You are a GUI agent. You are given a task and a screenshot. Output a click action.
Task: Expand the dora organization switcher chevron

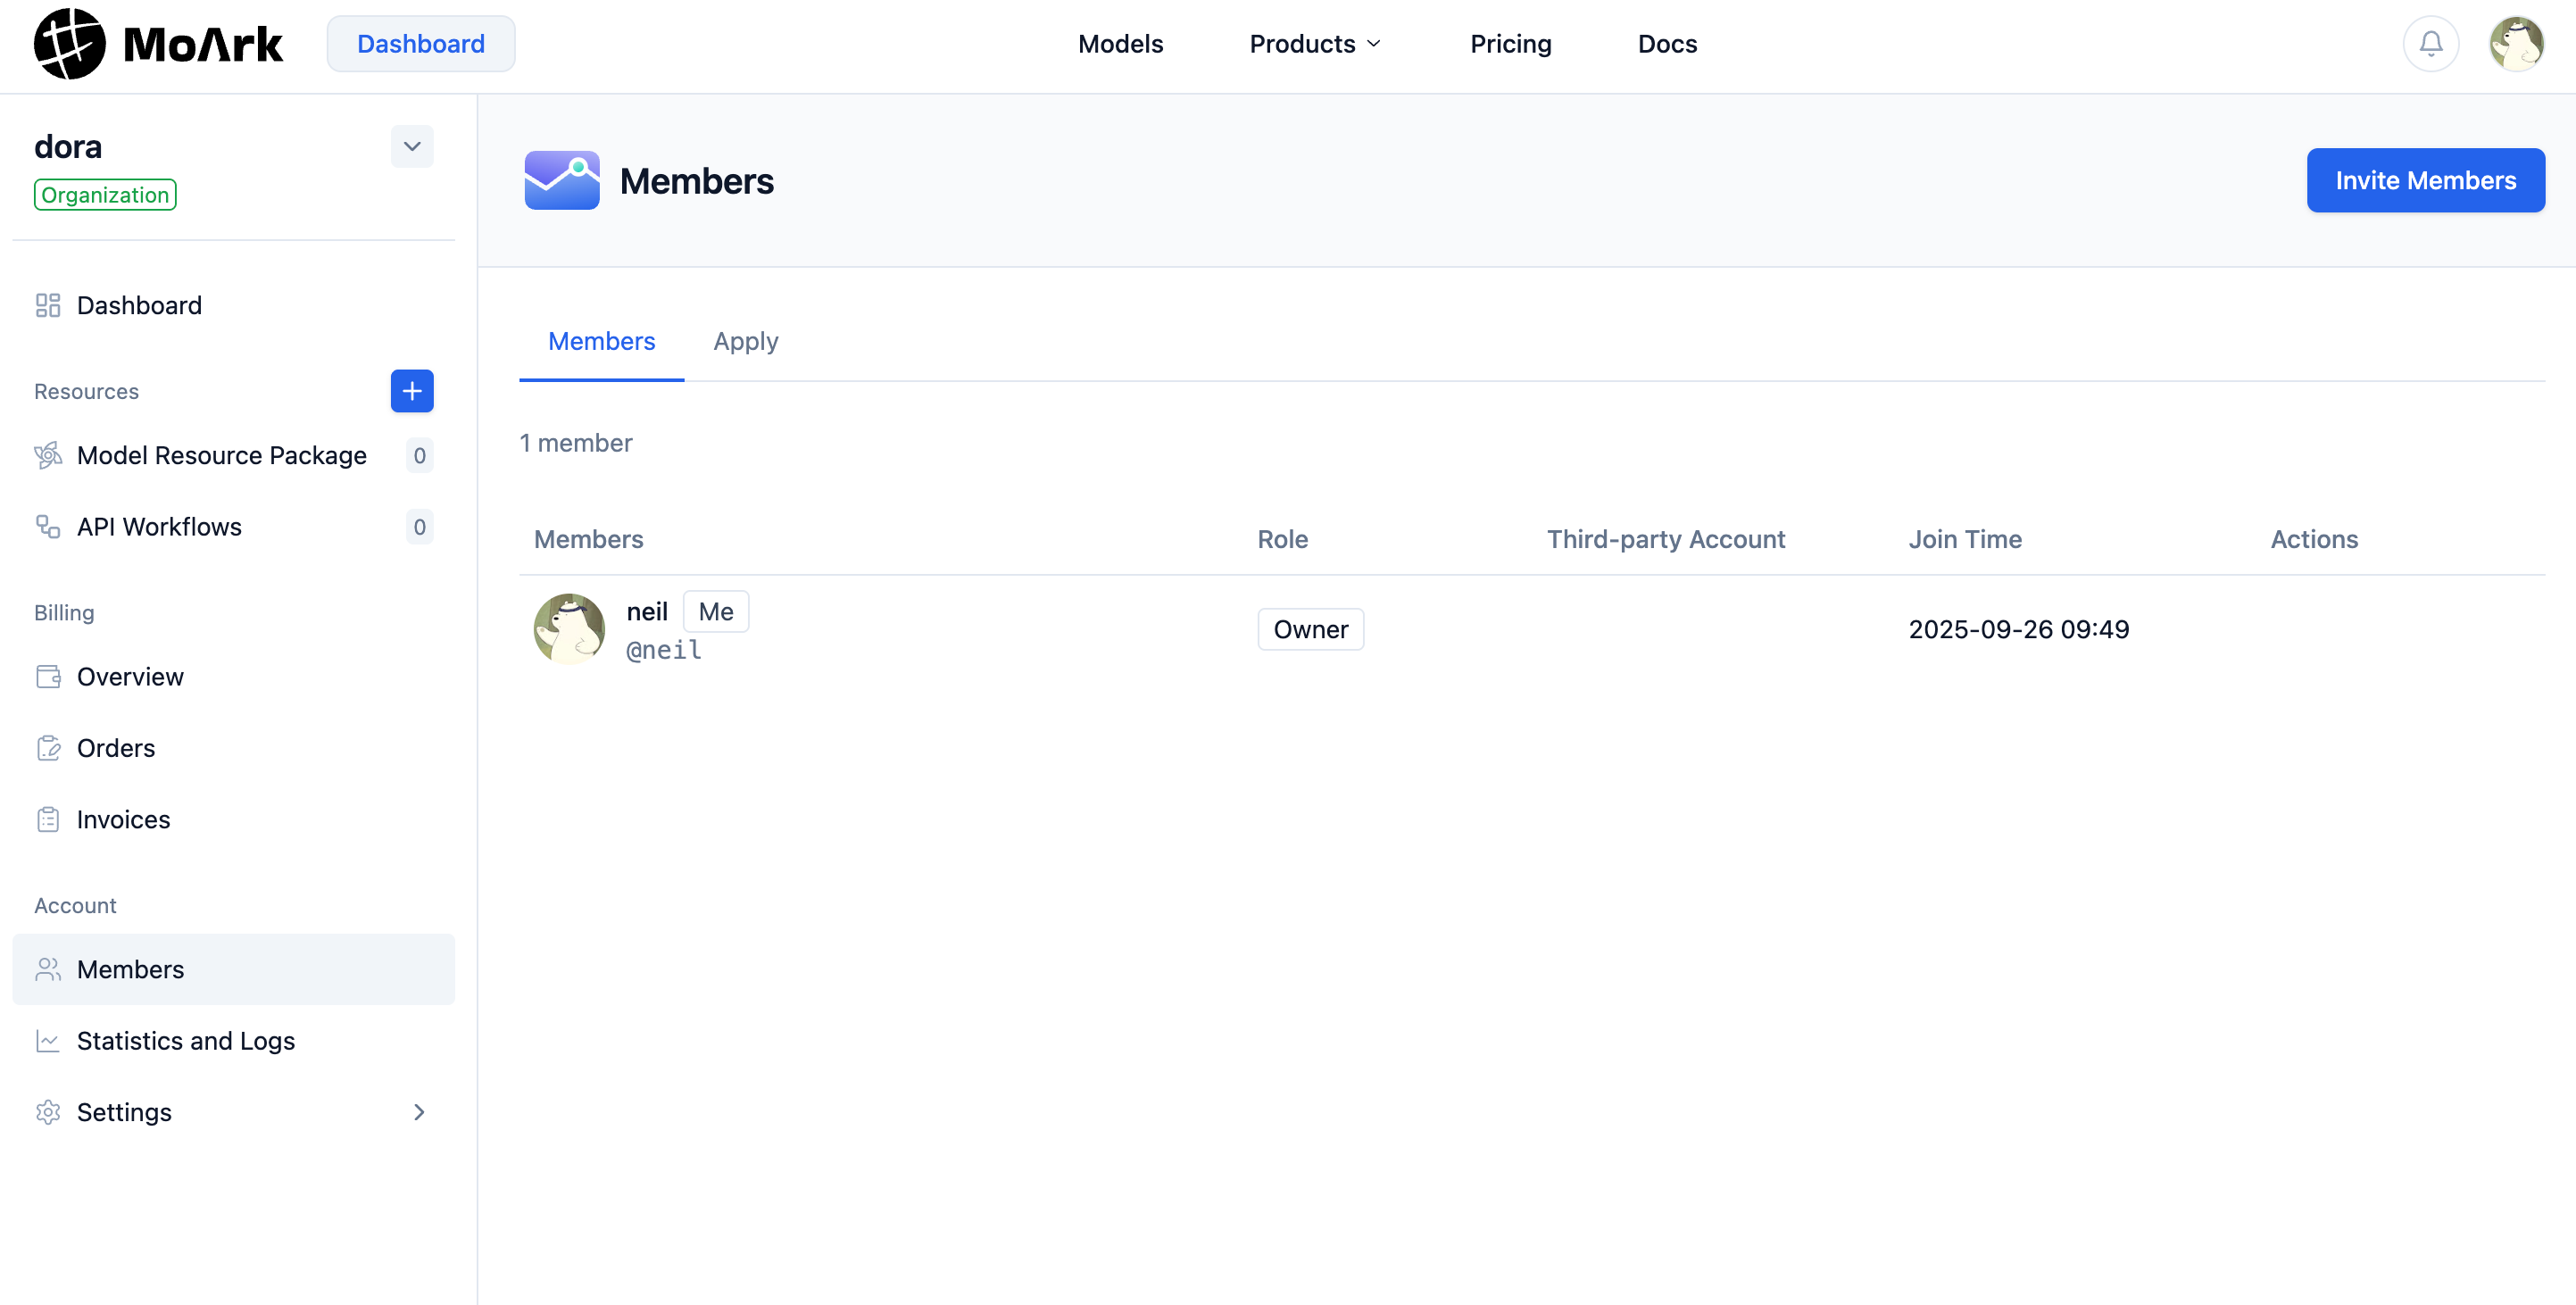click(x=411, y=147)
